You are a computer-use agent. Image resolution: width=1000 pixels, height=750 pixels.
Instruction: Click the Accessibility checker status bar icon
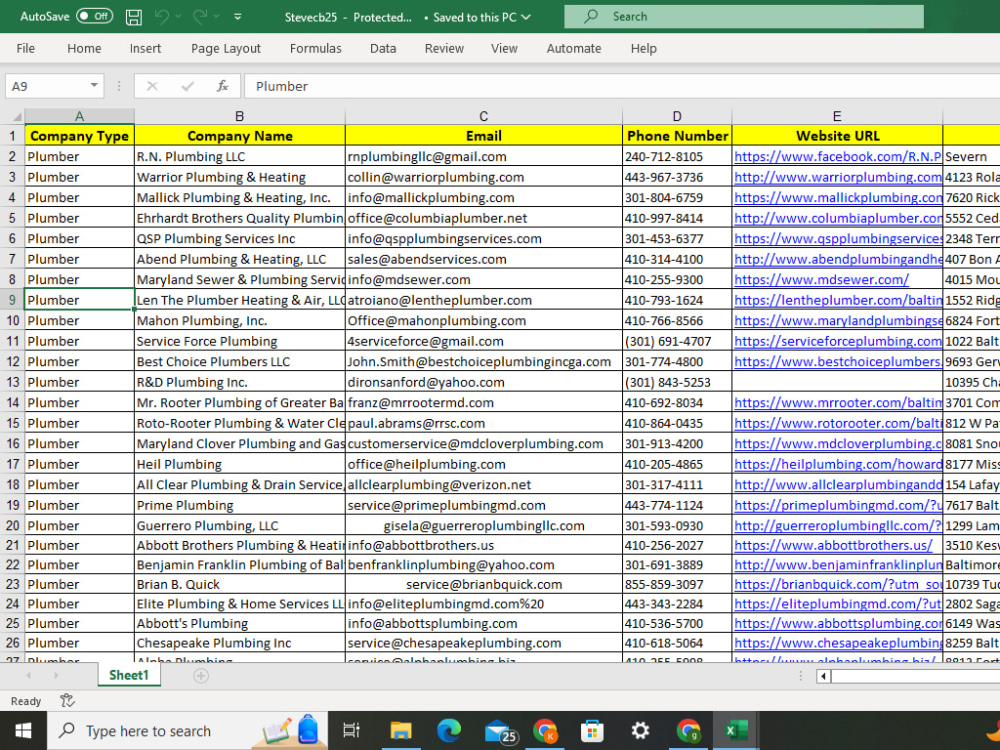[x=67, y=701]
